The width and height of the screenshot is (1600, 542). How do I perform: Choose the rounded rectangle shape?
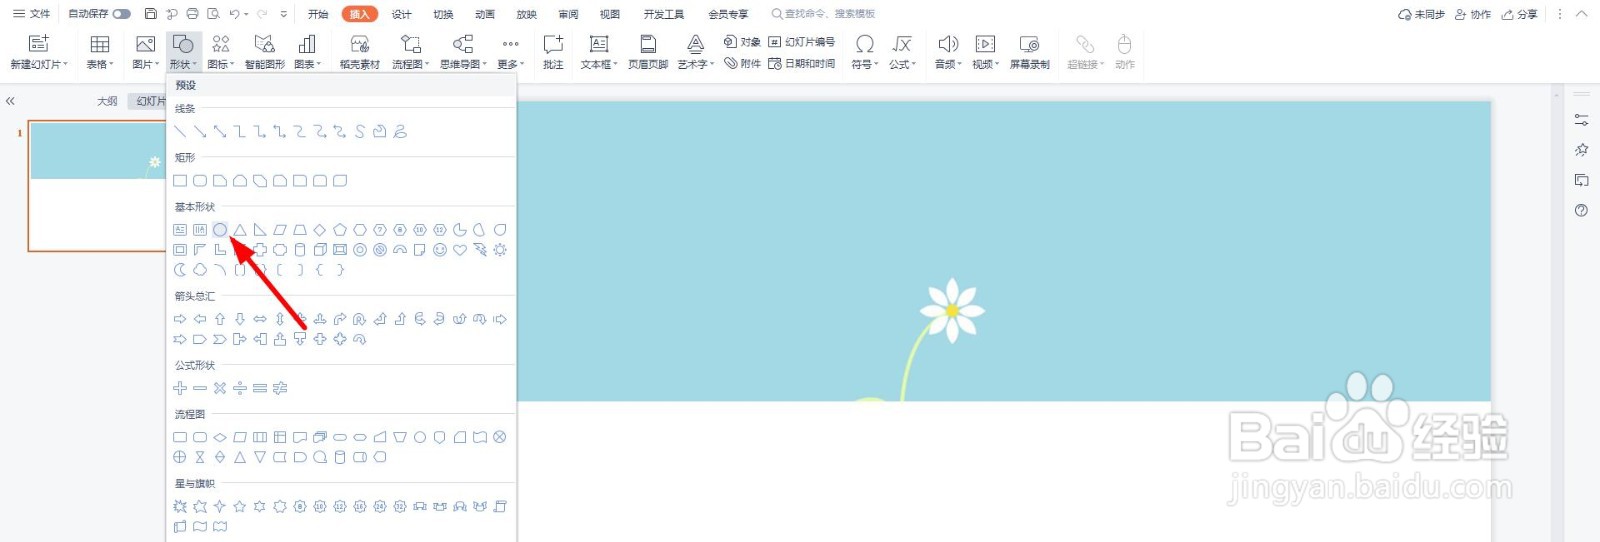pos(200,181)
